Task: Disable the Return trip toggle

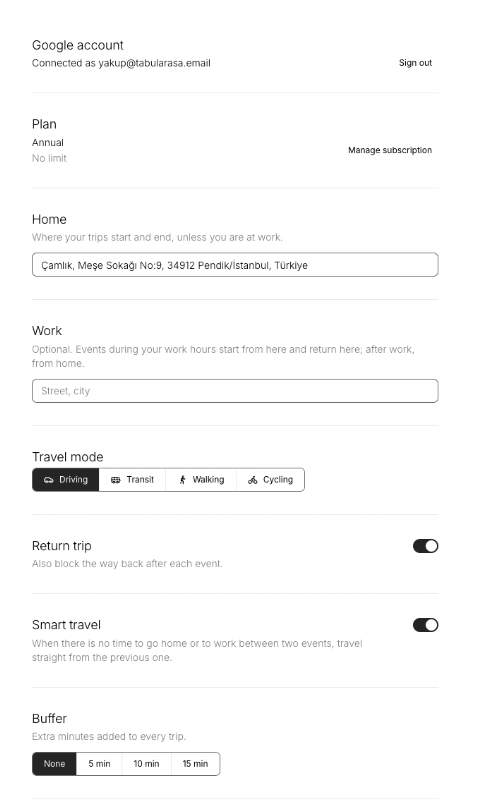Action: pyautogui.click(x=425, y=546)
